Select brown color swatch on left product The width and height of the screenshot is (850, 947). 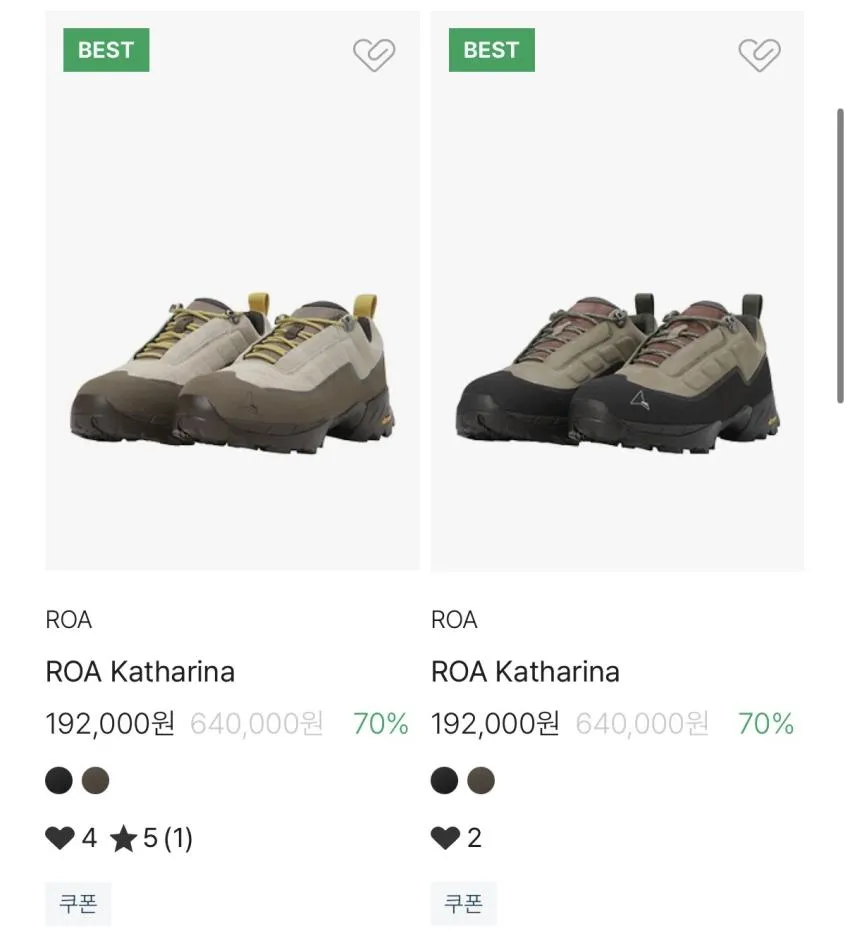click(x=95, y=780)
